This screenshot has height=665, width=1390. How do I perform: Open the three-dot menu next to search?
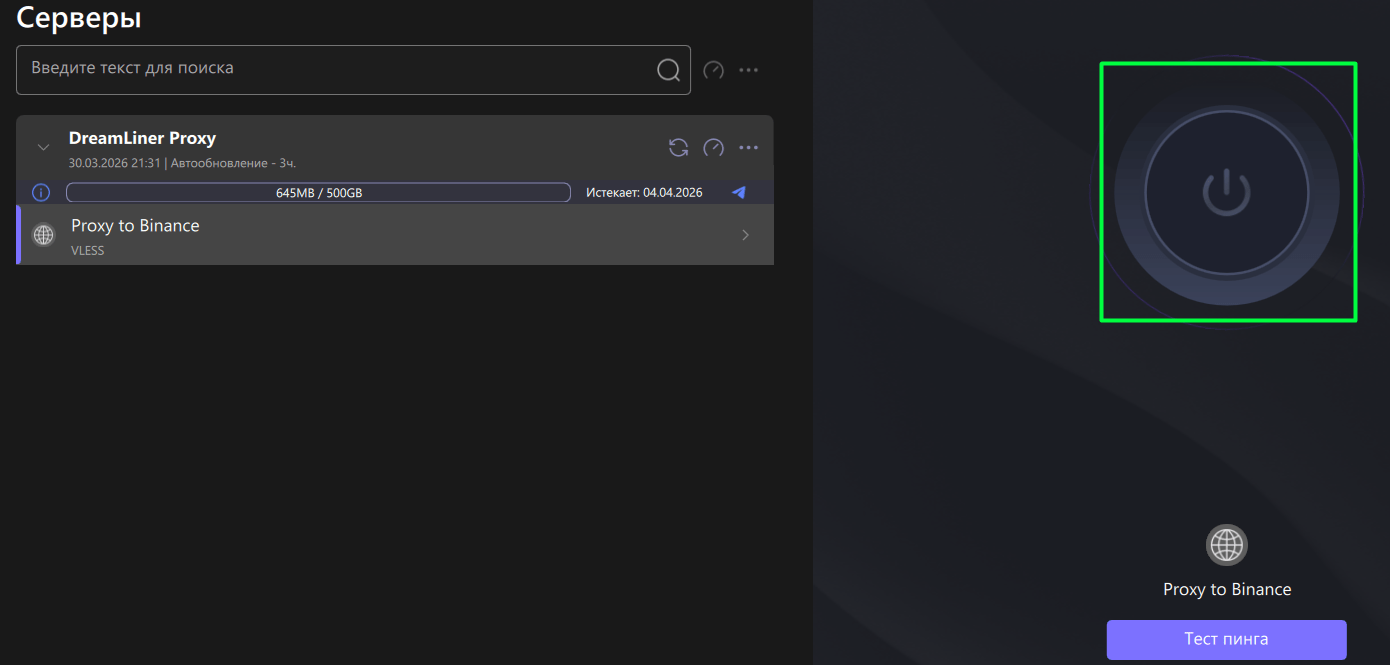pos(748,70)
